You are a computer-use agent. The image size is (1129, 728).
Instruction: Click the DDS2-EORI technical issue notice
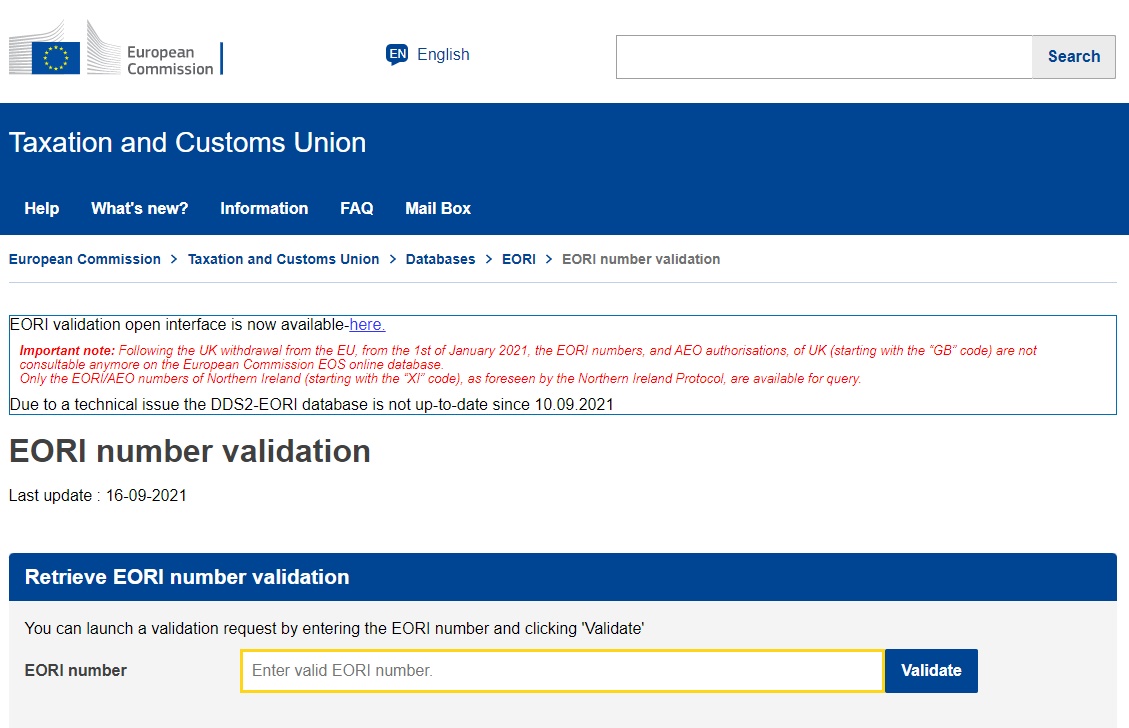point(312,405)
